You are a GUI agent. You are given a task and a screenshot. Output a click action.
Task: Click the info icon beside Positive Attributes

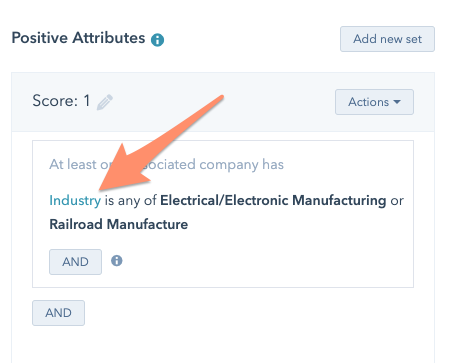pos(157,40)
